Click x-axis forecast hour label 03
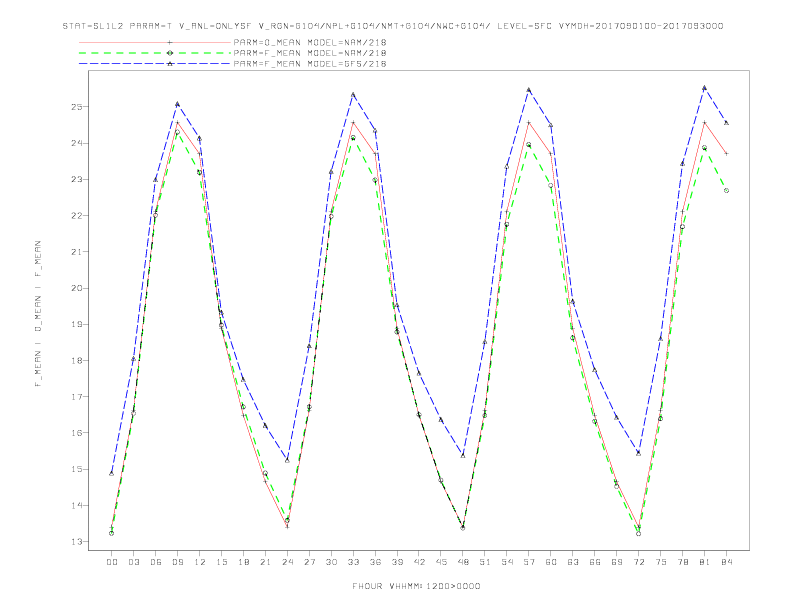Image resolution: width=792 pixels, height=612 pixels. coord(133,562)
